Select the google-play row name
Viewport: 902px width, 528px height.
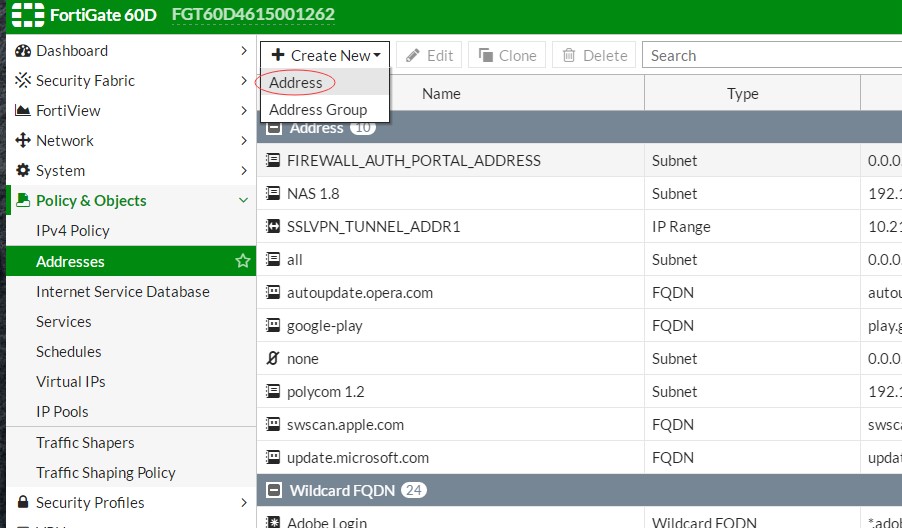point(324,326)
